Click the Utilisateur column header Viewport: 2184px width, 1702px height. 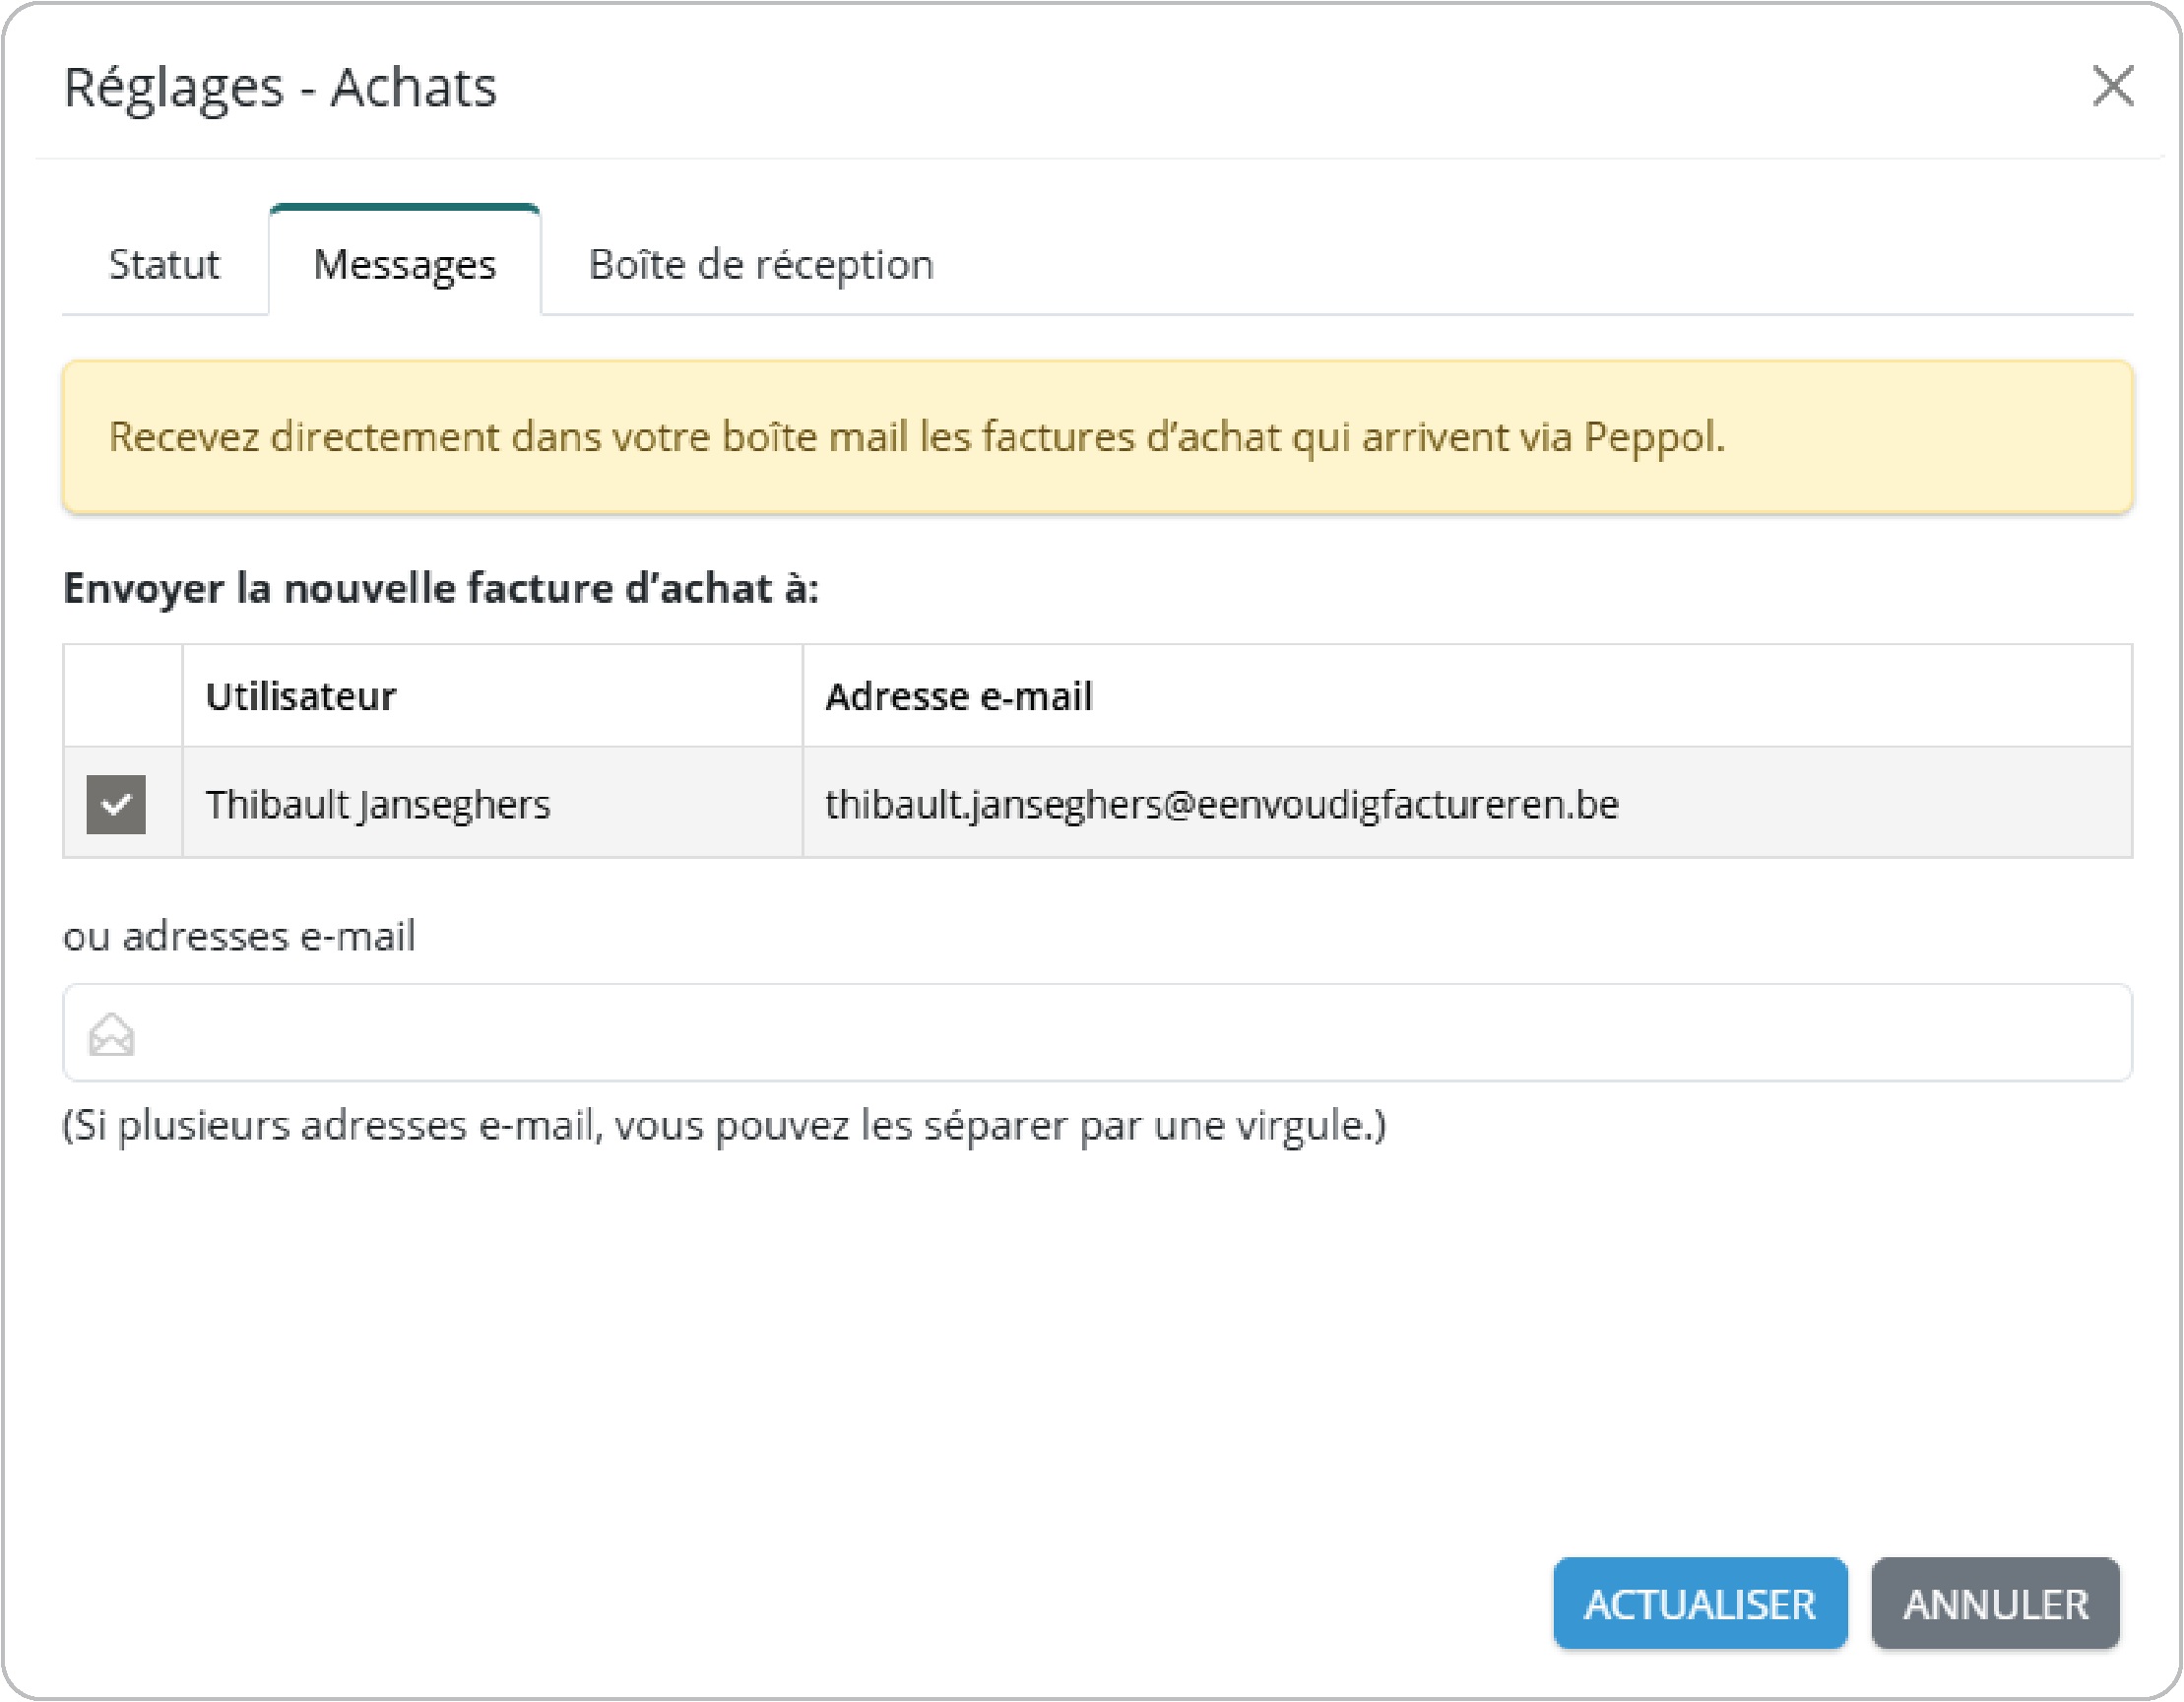[300, 696]
